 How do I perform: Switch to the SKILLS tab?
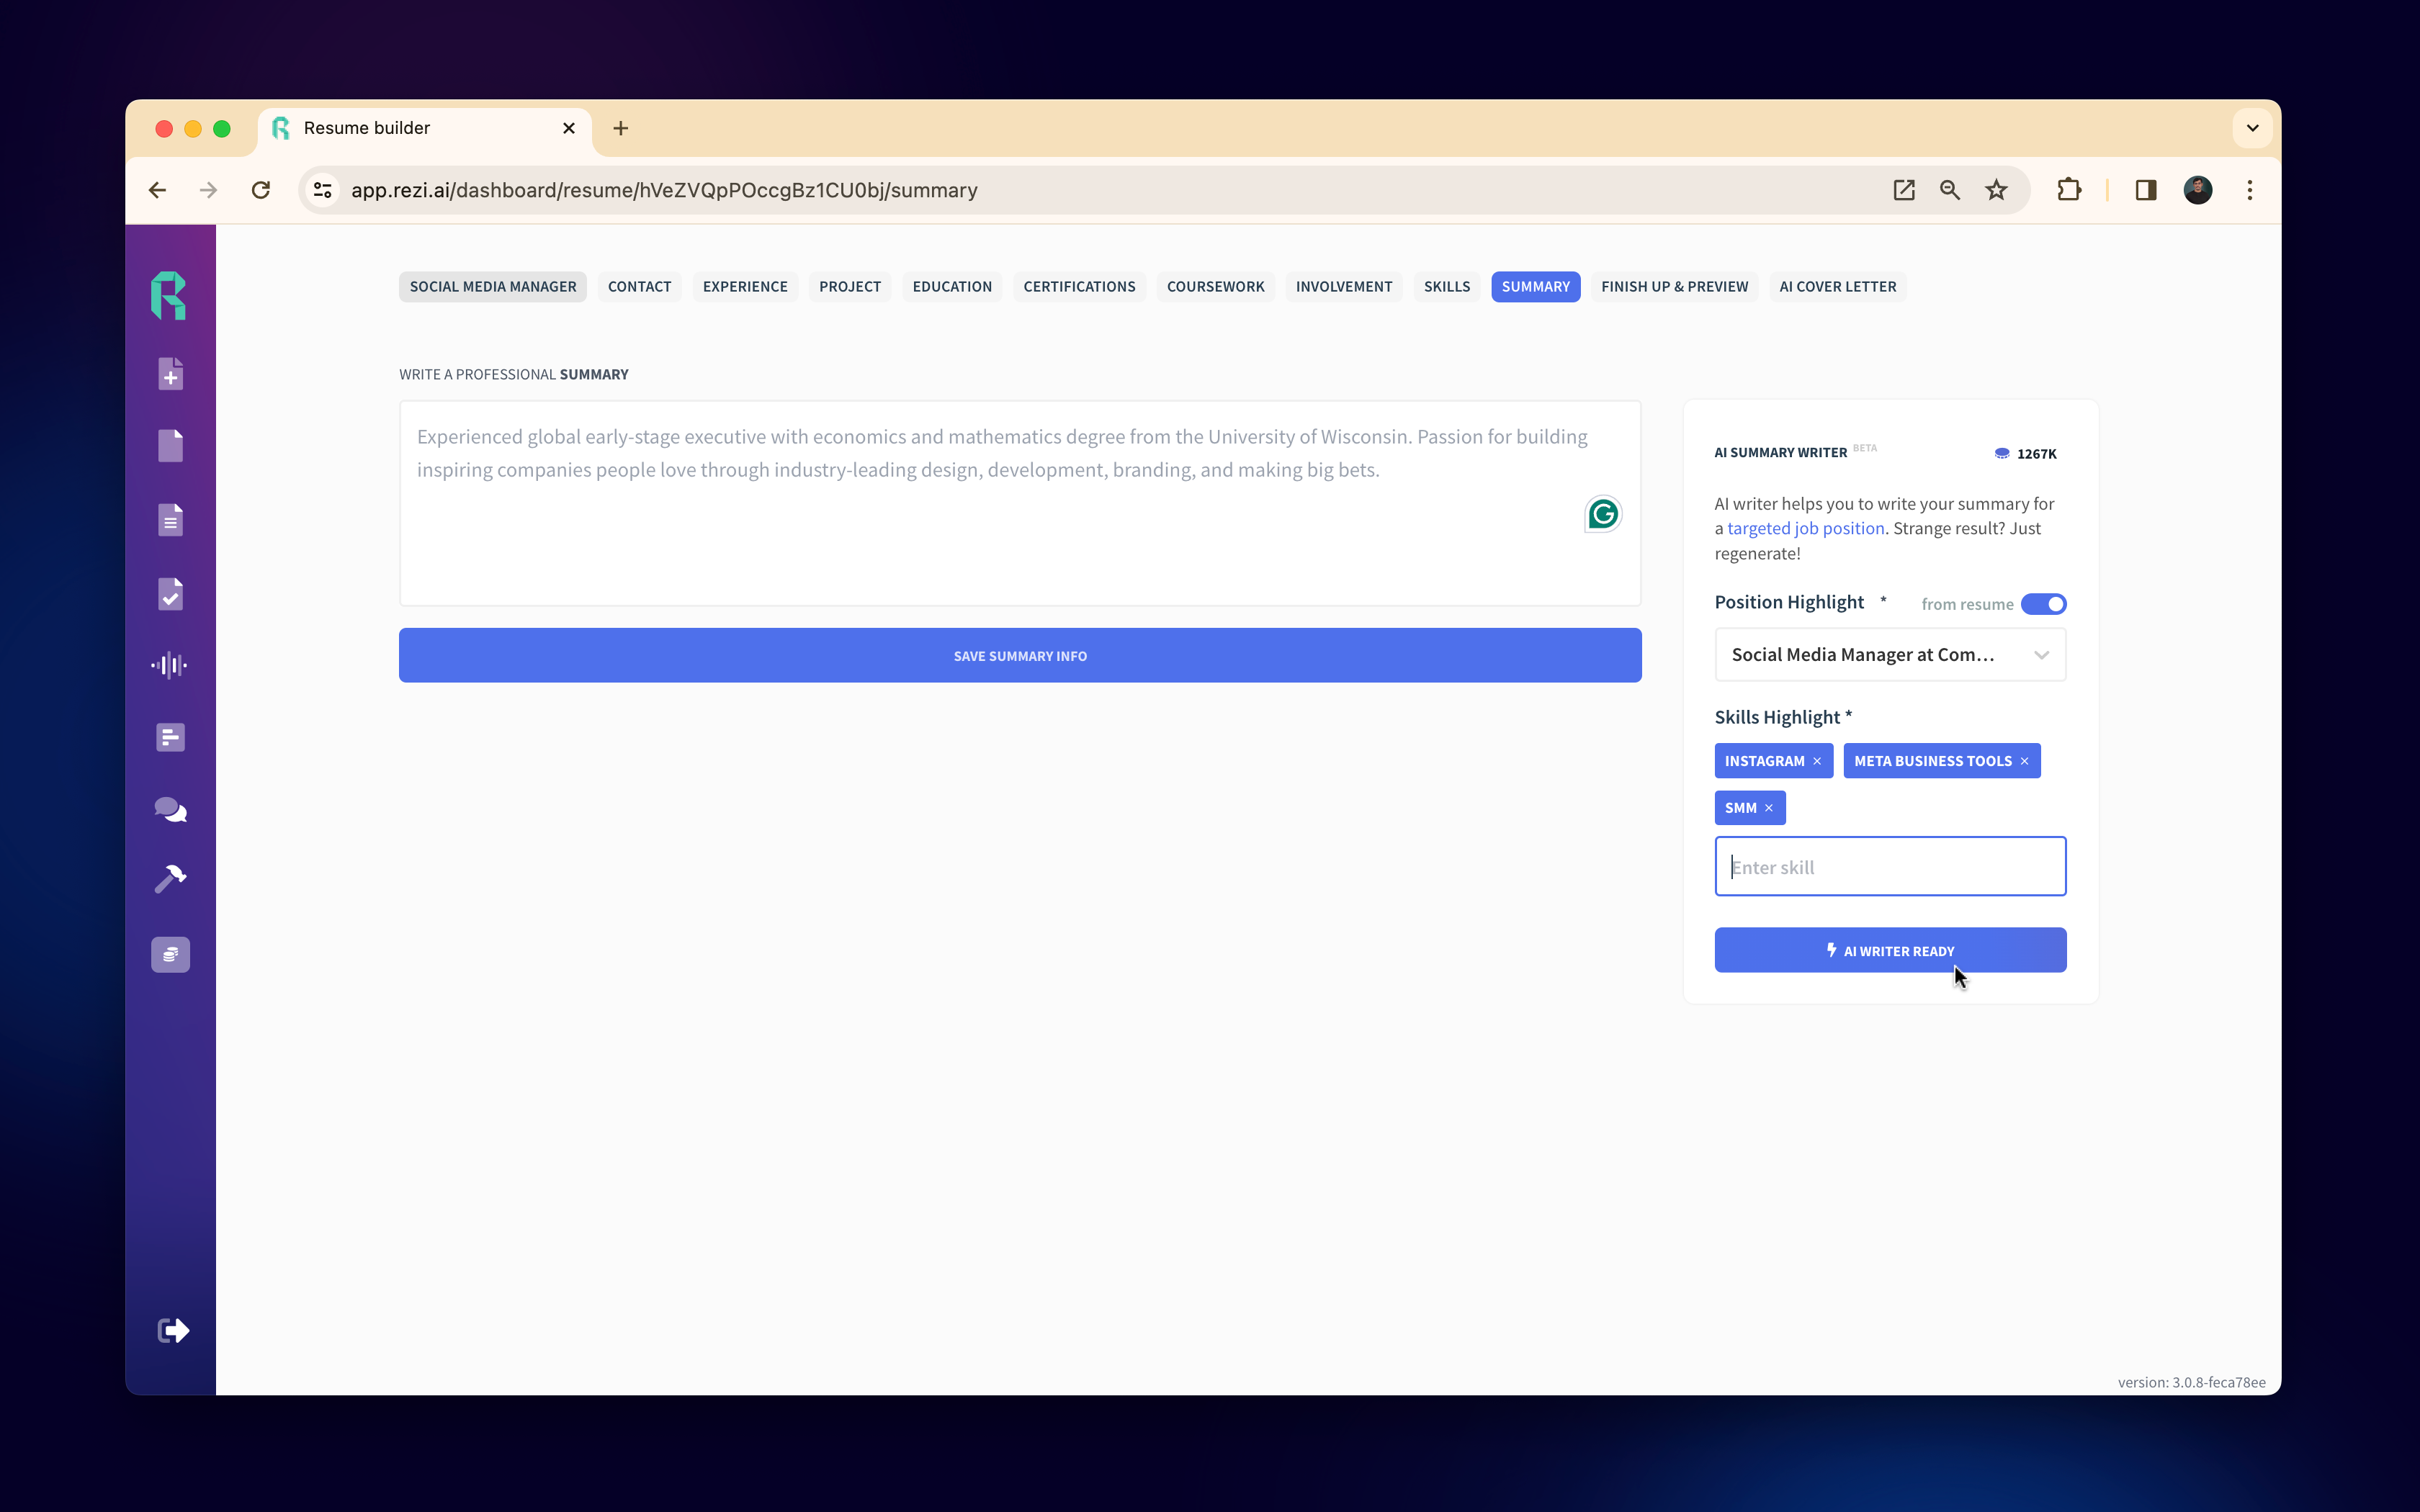click(1447, 287)
